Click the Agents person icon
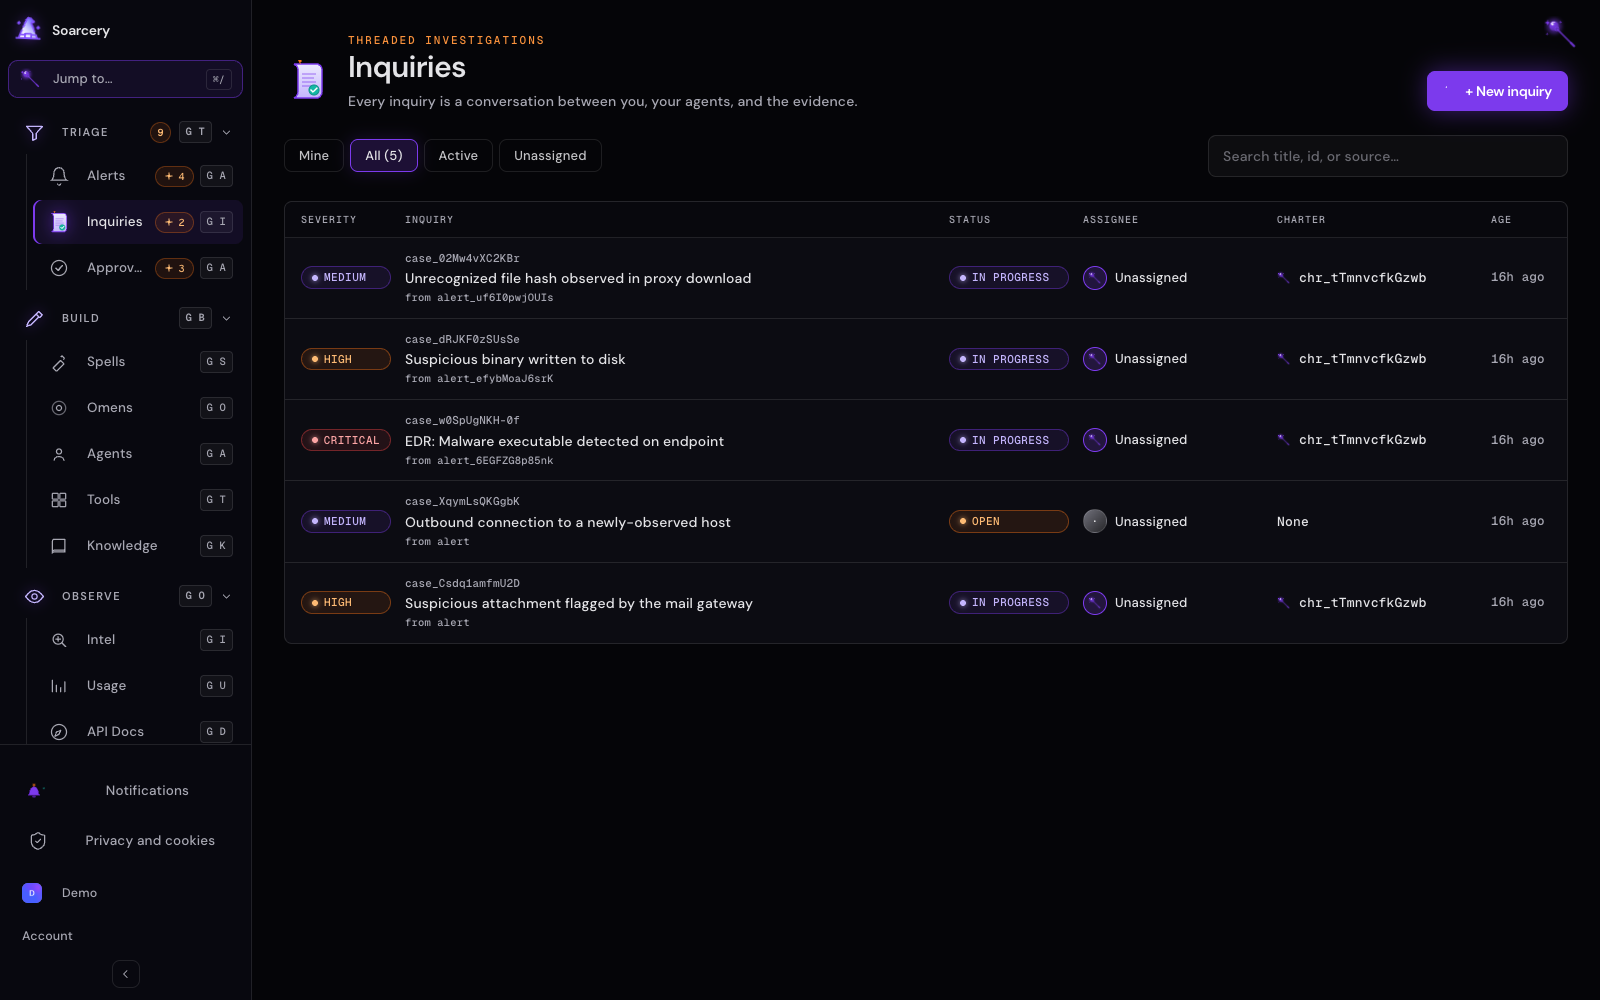Image resolution: width=1600 pixels, height=1000 pixels. 59,454
